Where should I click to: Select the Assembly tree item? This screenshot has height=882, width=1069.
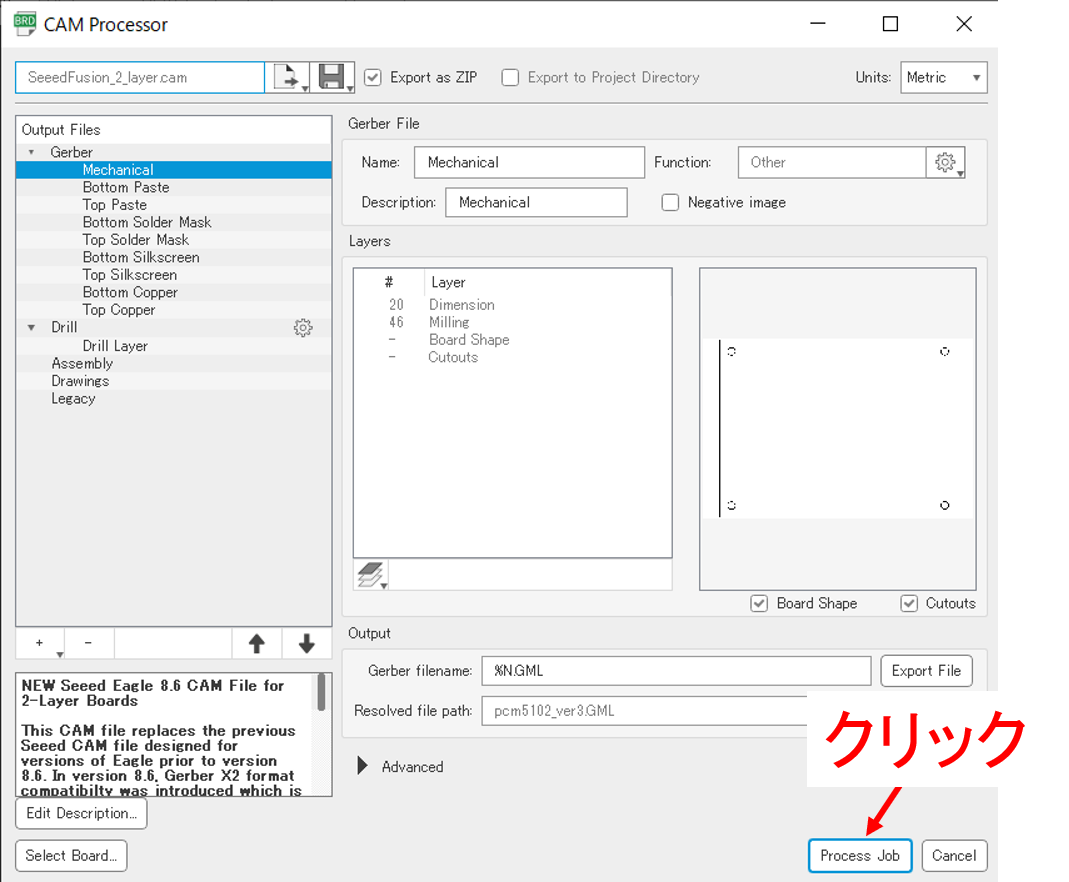pos(174,364)
